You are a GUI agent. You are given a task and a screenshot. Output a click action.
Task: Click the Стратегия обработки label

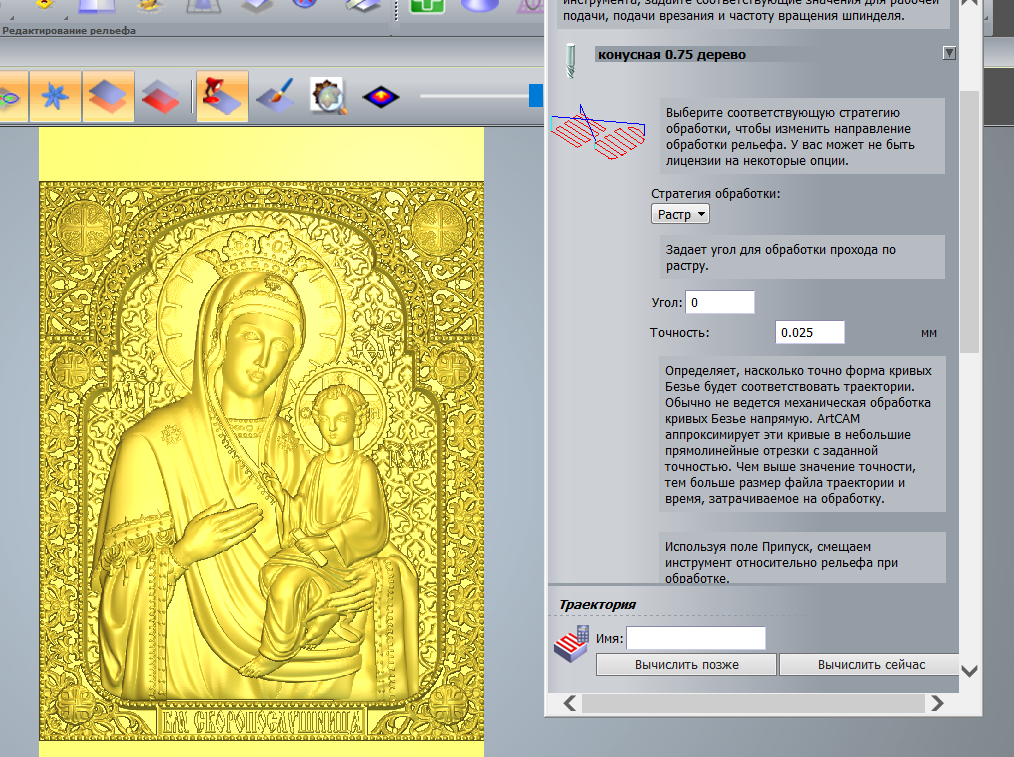tap(715, 193)
